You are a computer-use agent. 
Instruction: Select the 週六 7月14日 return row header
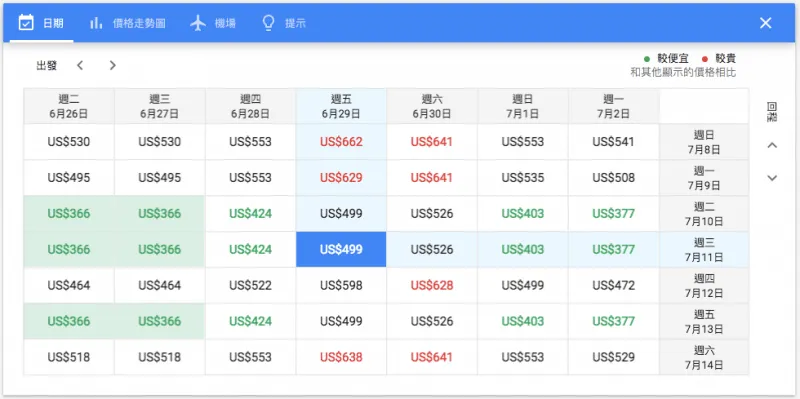(704, 358)
